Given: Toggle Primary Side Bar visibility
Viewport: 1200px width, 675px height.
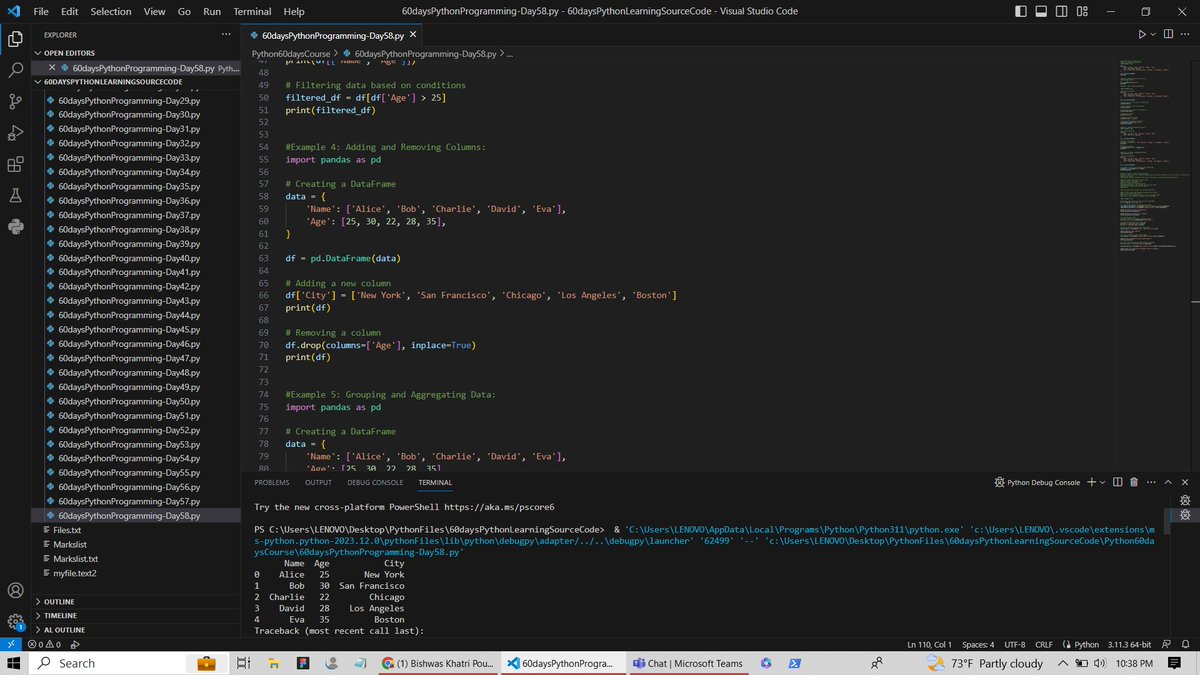Looking at the screenshot, I should coord(1020,11).
